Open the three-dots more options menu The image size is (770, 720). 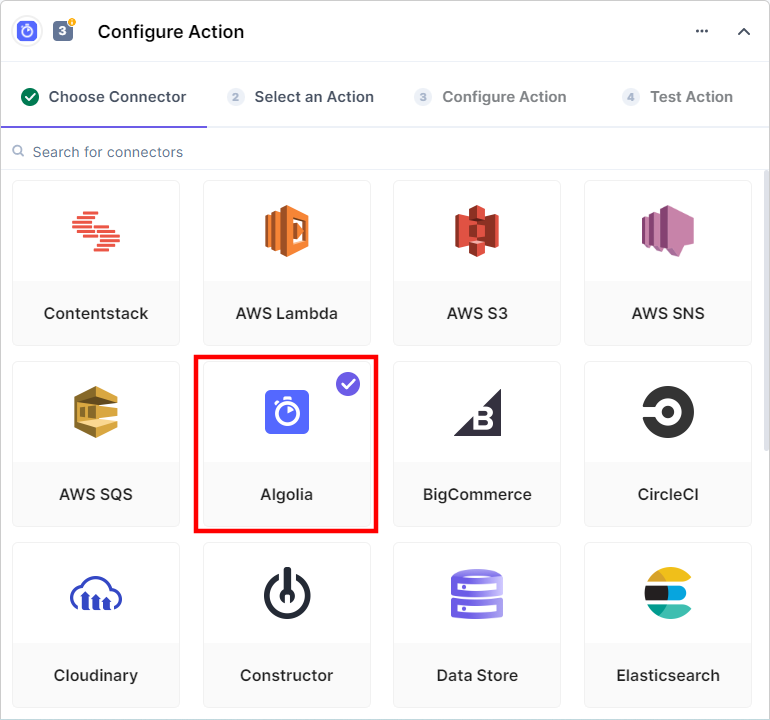click(x=702, y=31)
